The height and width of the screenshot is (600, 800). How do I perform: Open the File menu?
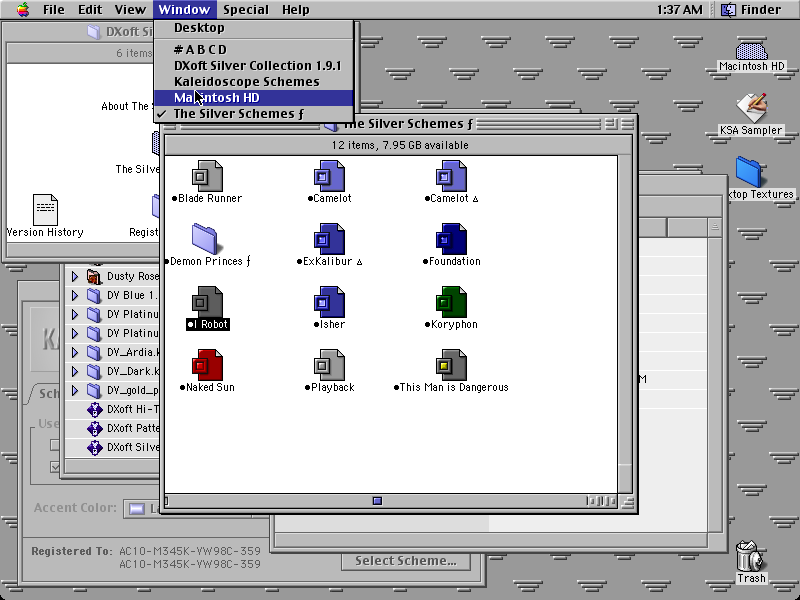[54, 10]
